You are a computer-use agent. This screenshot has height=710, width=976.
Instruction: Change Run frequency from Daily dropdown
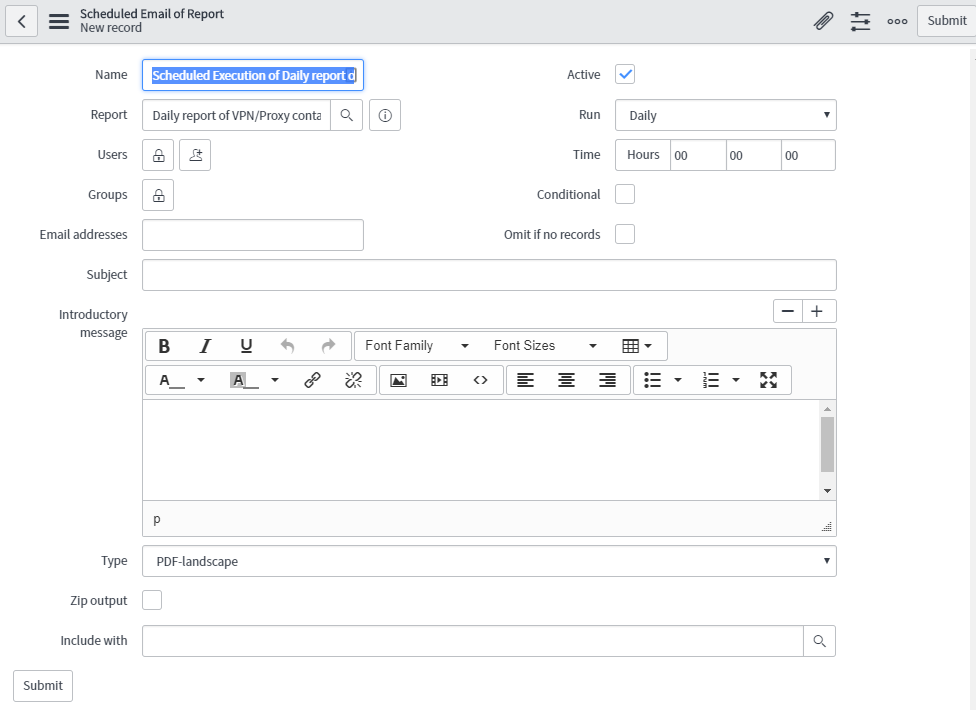point(725,115)
